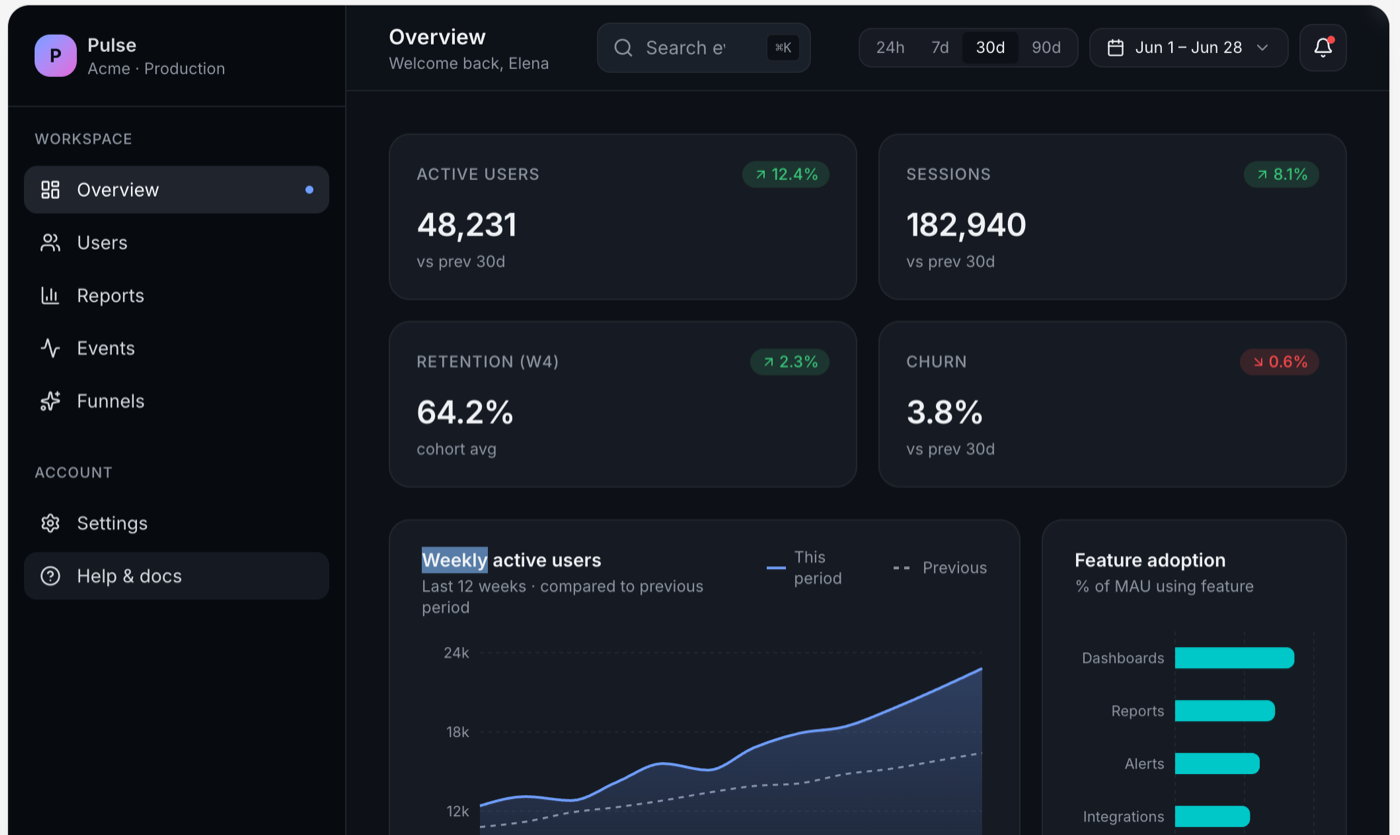Click the RETENTION (W4) card label
Image resolution: width=1400 pixels, height=835 pixels.
click(488, 362)
